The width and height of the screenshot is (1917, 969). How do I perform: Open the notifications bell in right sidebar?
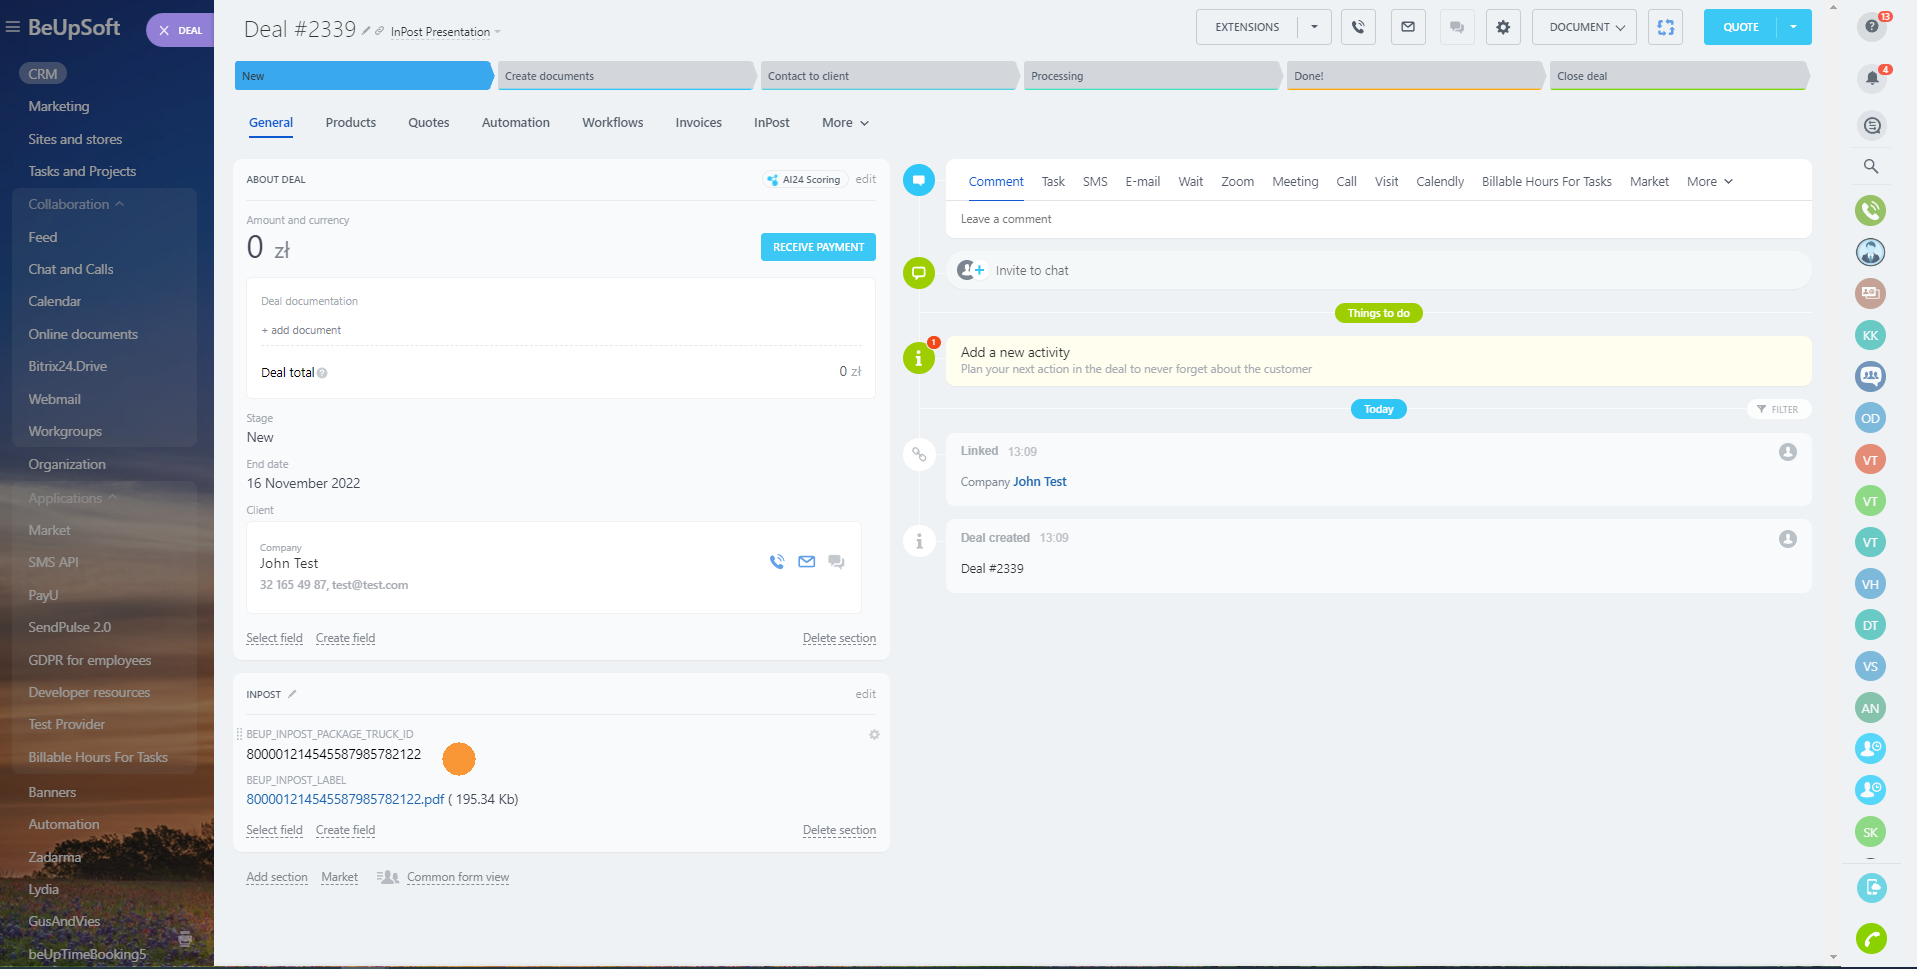click(1871, 78)
